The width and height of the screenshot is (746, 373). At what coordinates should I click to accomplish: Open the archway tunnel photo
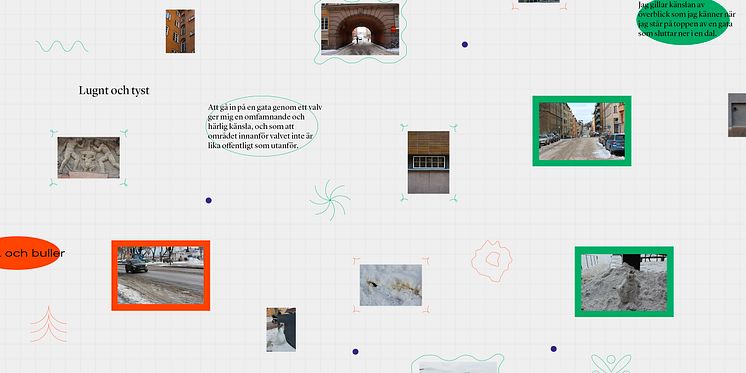360,29
